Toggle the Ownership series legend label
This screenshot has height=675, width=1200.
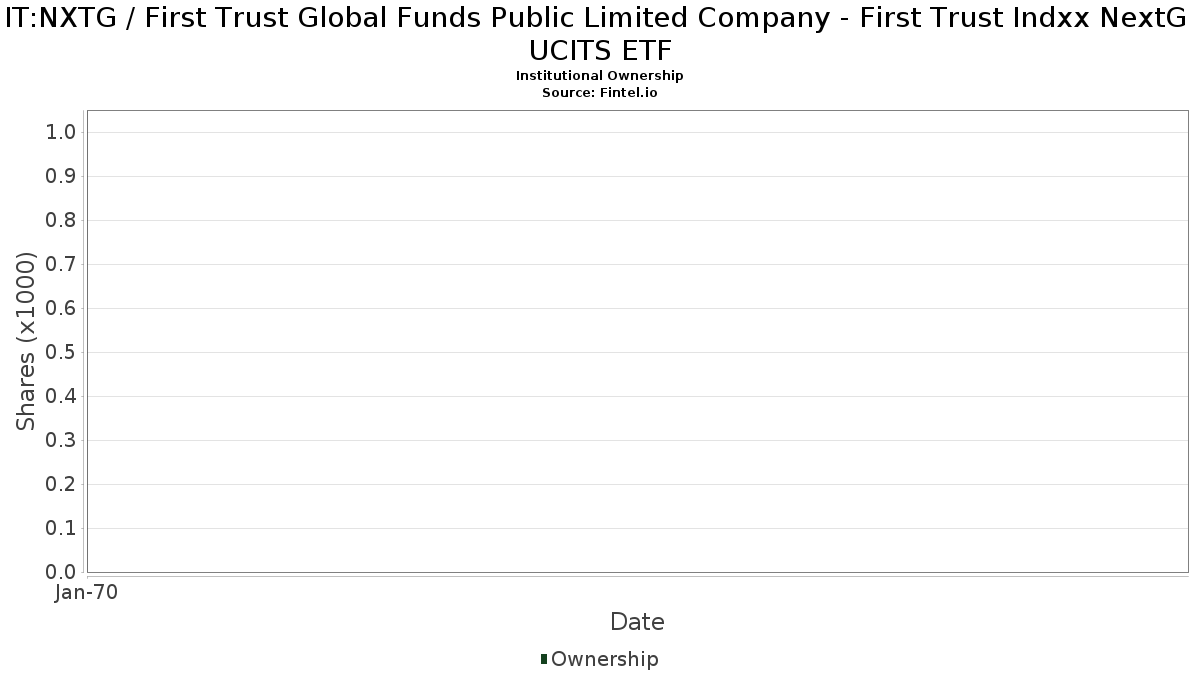coord(604,659)
